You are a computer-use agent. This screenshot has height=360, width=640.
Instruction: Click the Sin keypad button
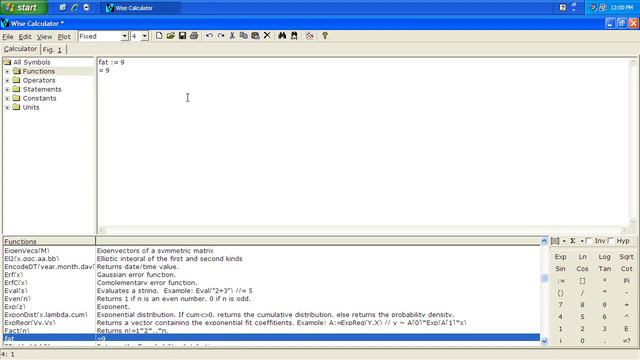(x=560, y=269)
